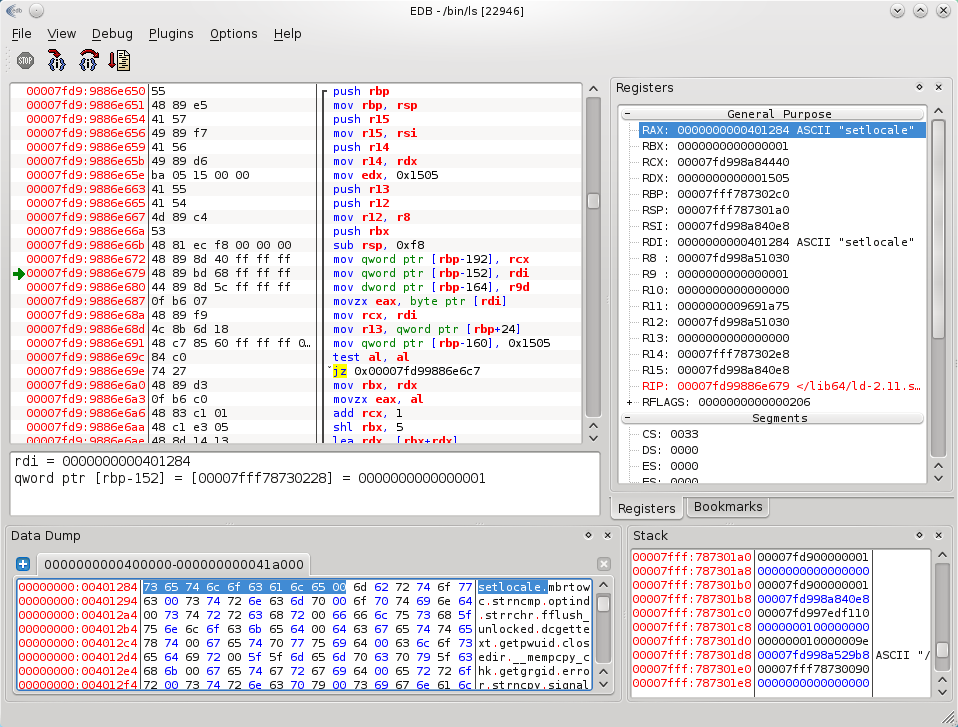Click the Step Into toolbar icon
The width and height of the screenshot is (958, 727).
[x=56, y=60]
